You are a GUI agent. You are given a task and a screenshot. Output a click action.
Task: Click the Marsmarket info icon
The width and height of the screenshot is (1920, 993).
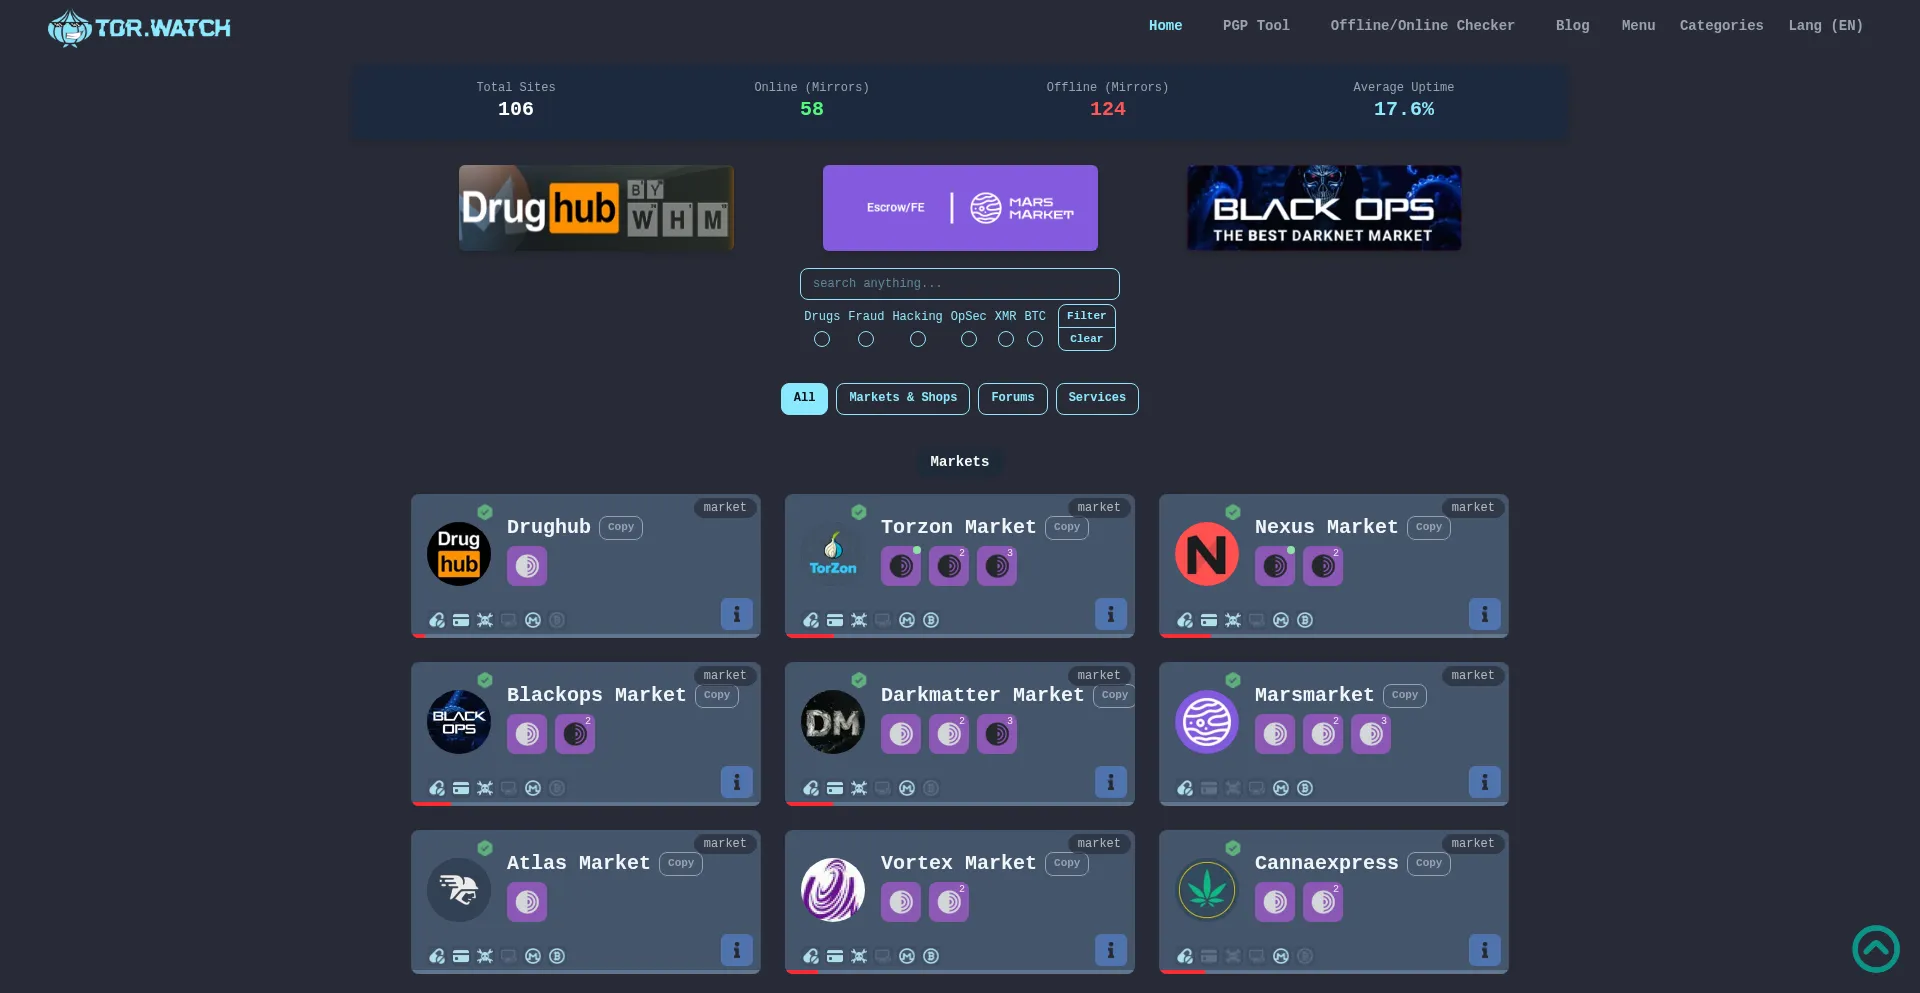pyautogui.click(x=1484, y=782)
